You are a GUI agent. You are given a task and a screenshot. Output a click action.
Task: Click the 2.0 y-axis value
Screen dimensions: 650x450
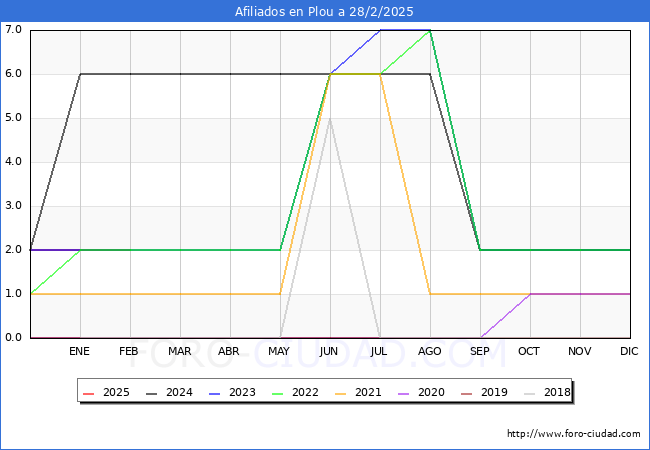[13, 249]
